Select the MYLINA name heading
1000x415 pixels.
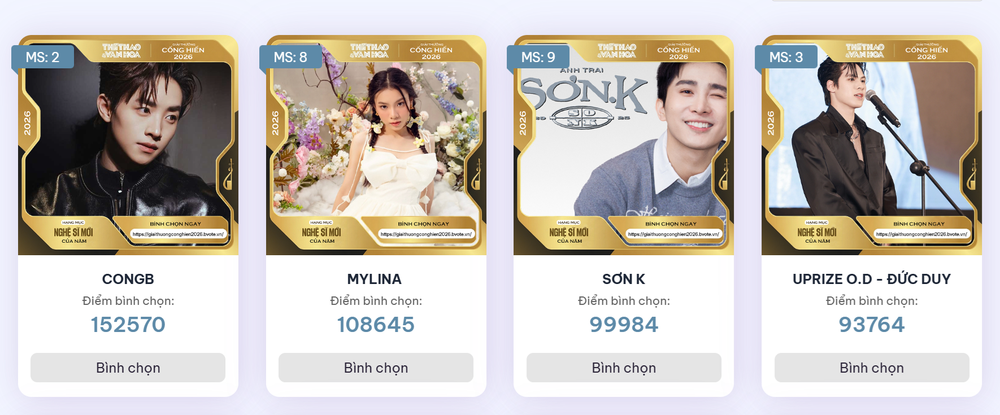tap(375, 279)
